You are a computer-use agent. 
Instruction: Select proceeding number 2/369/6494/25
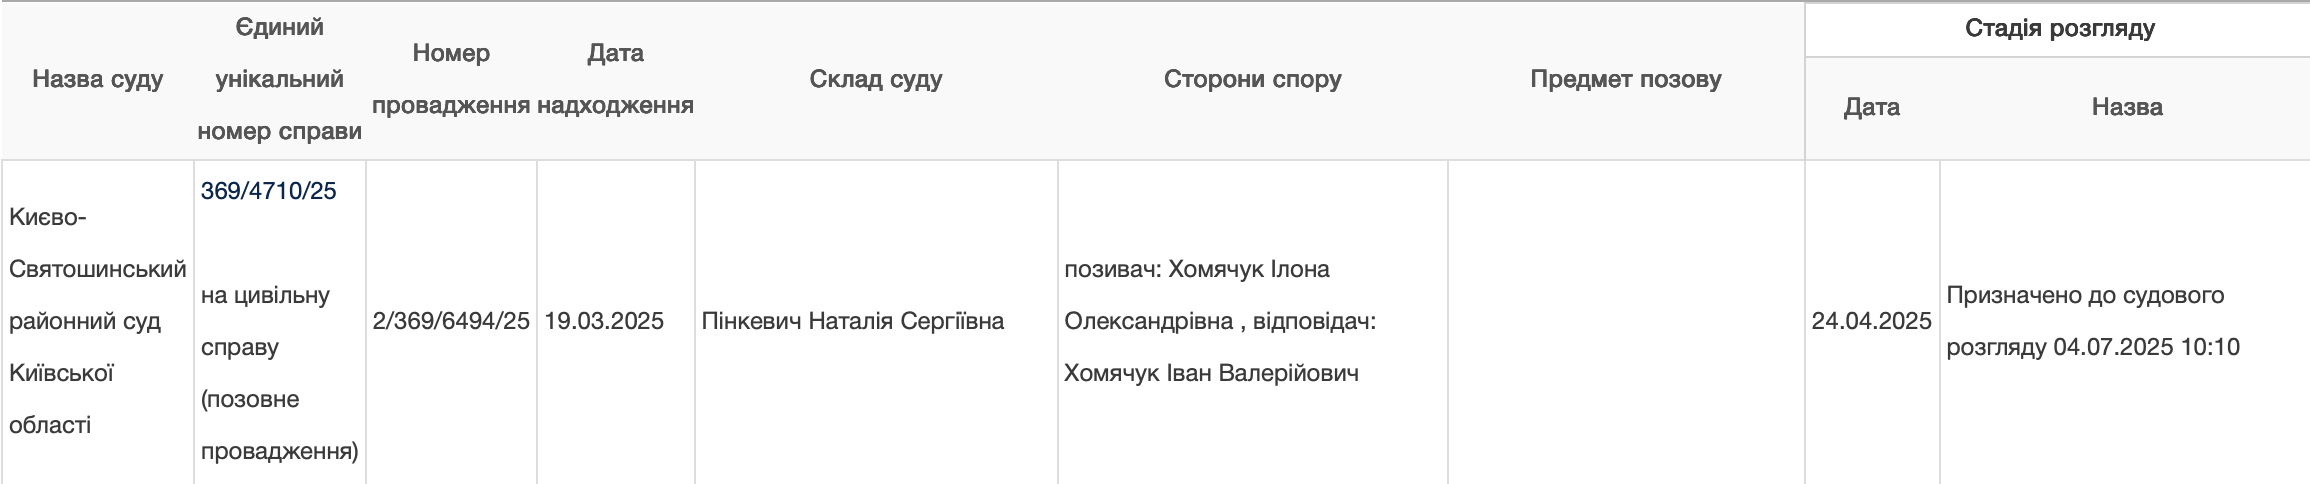tap(451, 321)
